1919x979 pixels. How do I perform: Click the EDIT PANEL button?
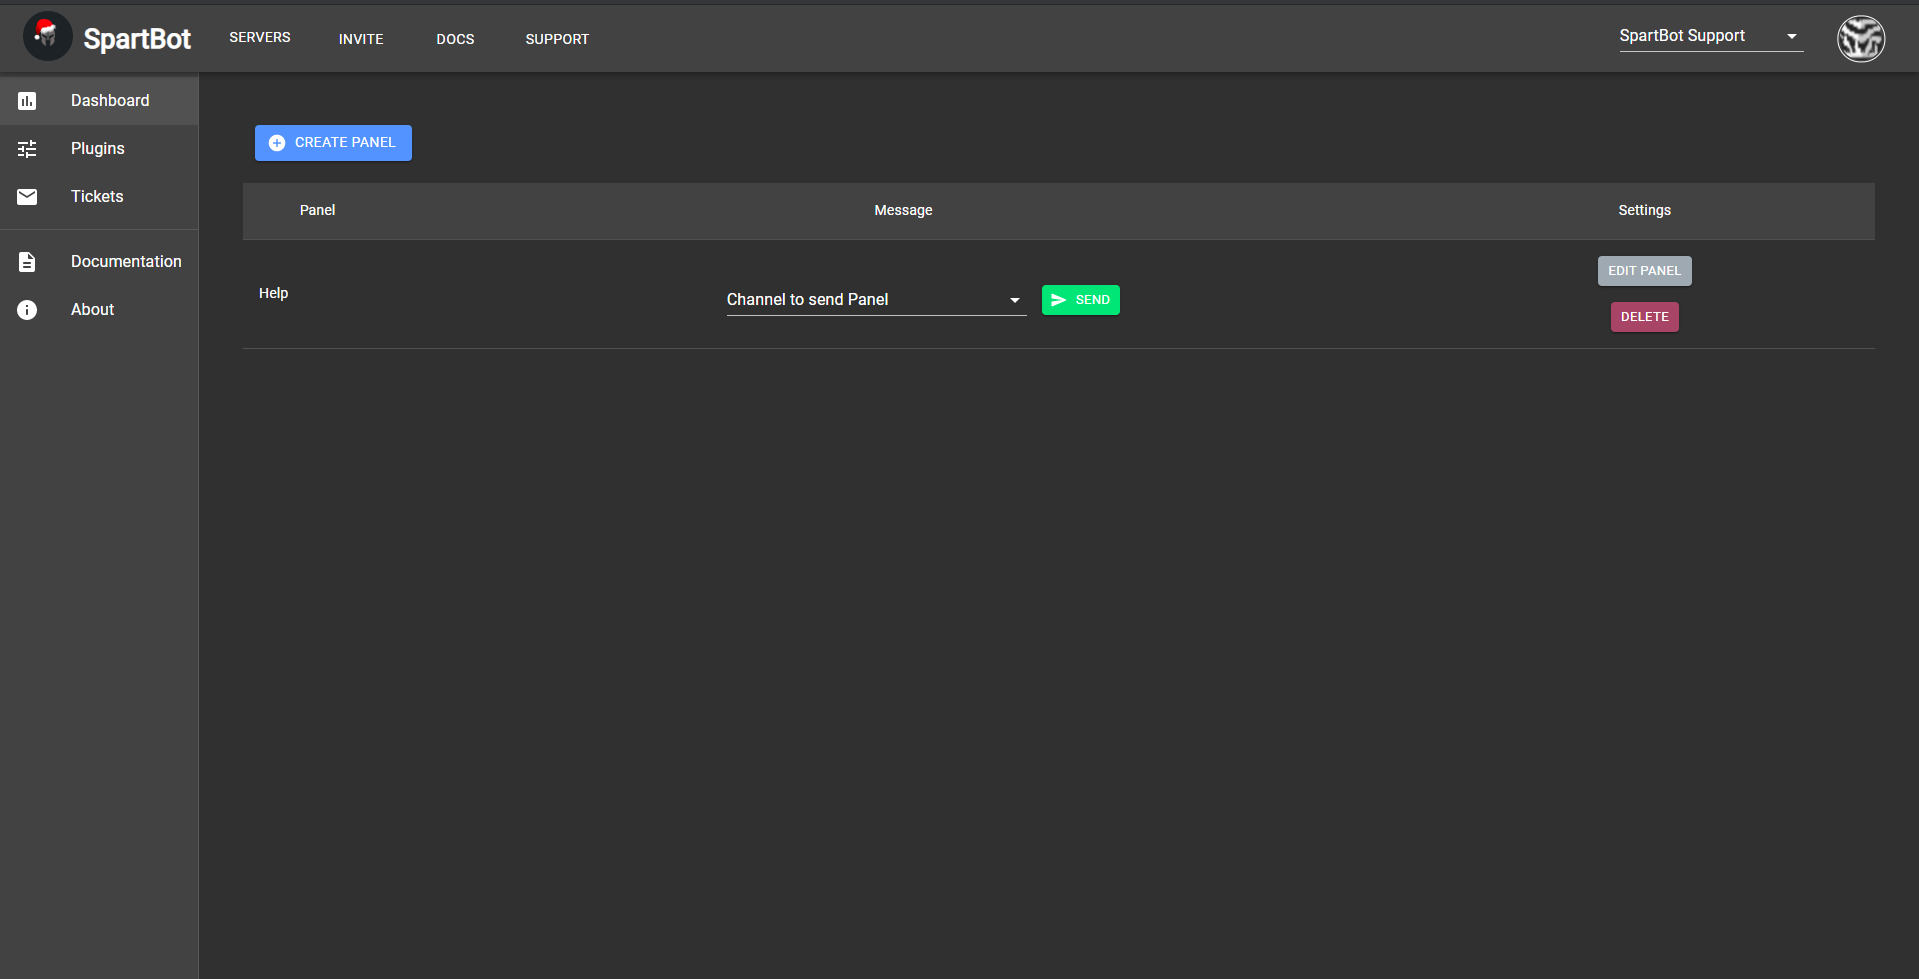coord(1644,271)
